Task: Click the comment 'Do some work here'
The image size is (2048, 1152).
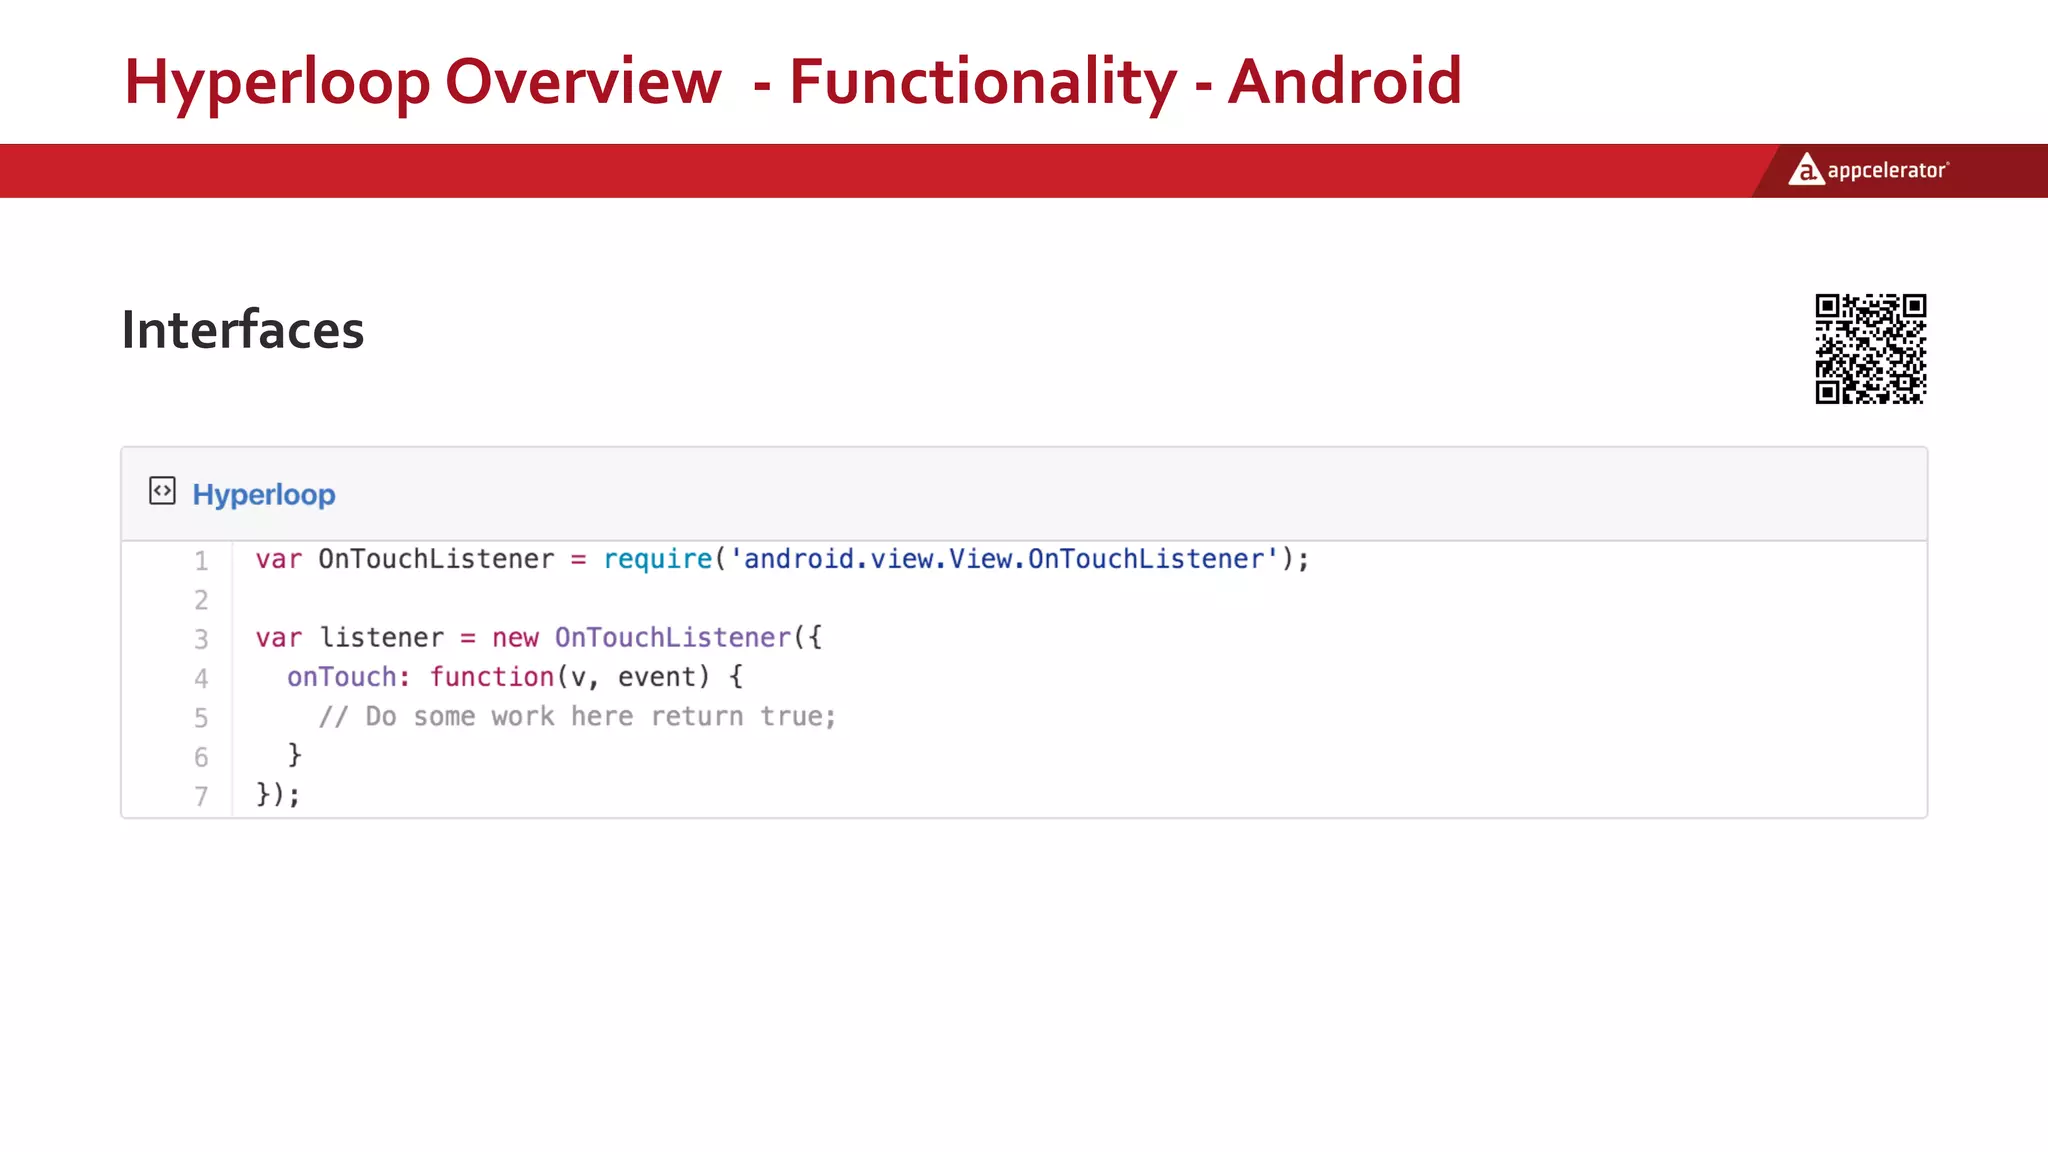Action: 498,716
